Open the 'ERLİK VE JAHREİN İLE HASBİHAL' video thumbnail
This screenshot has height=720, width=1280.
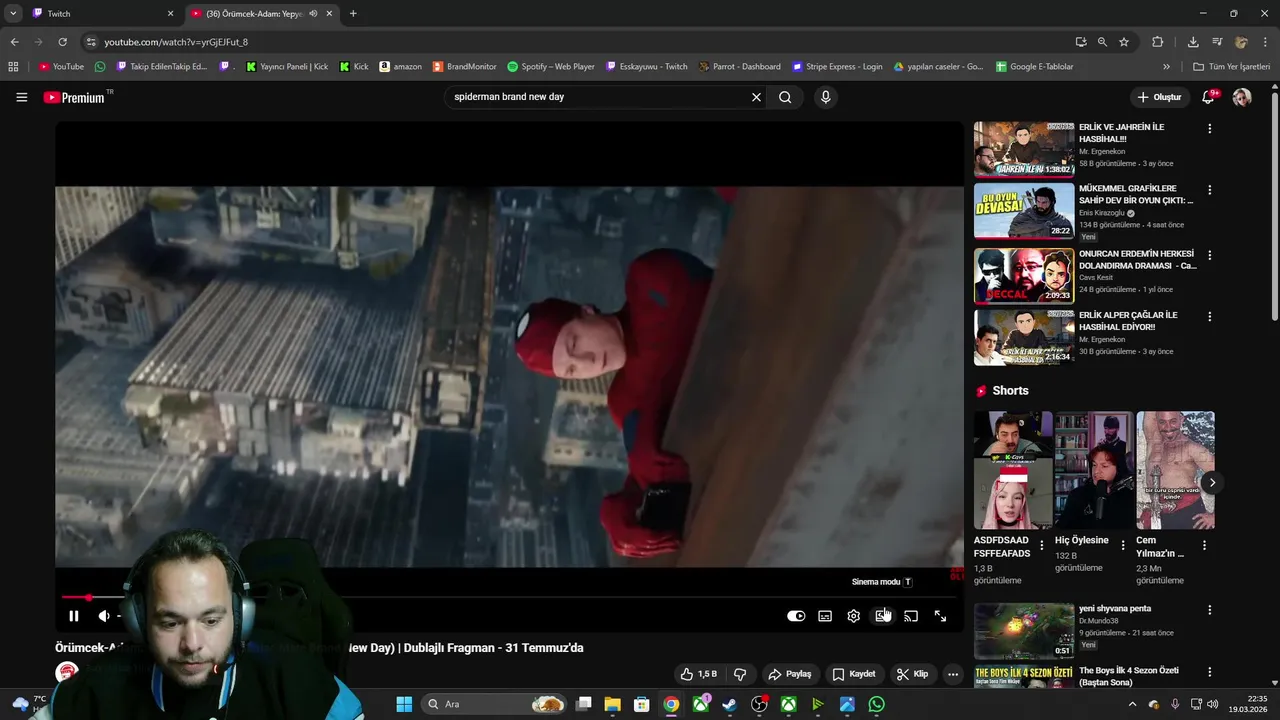[x=1024, y=150]
